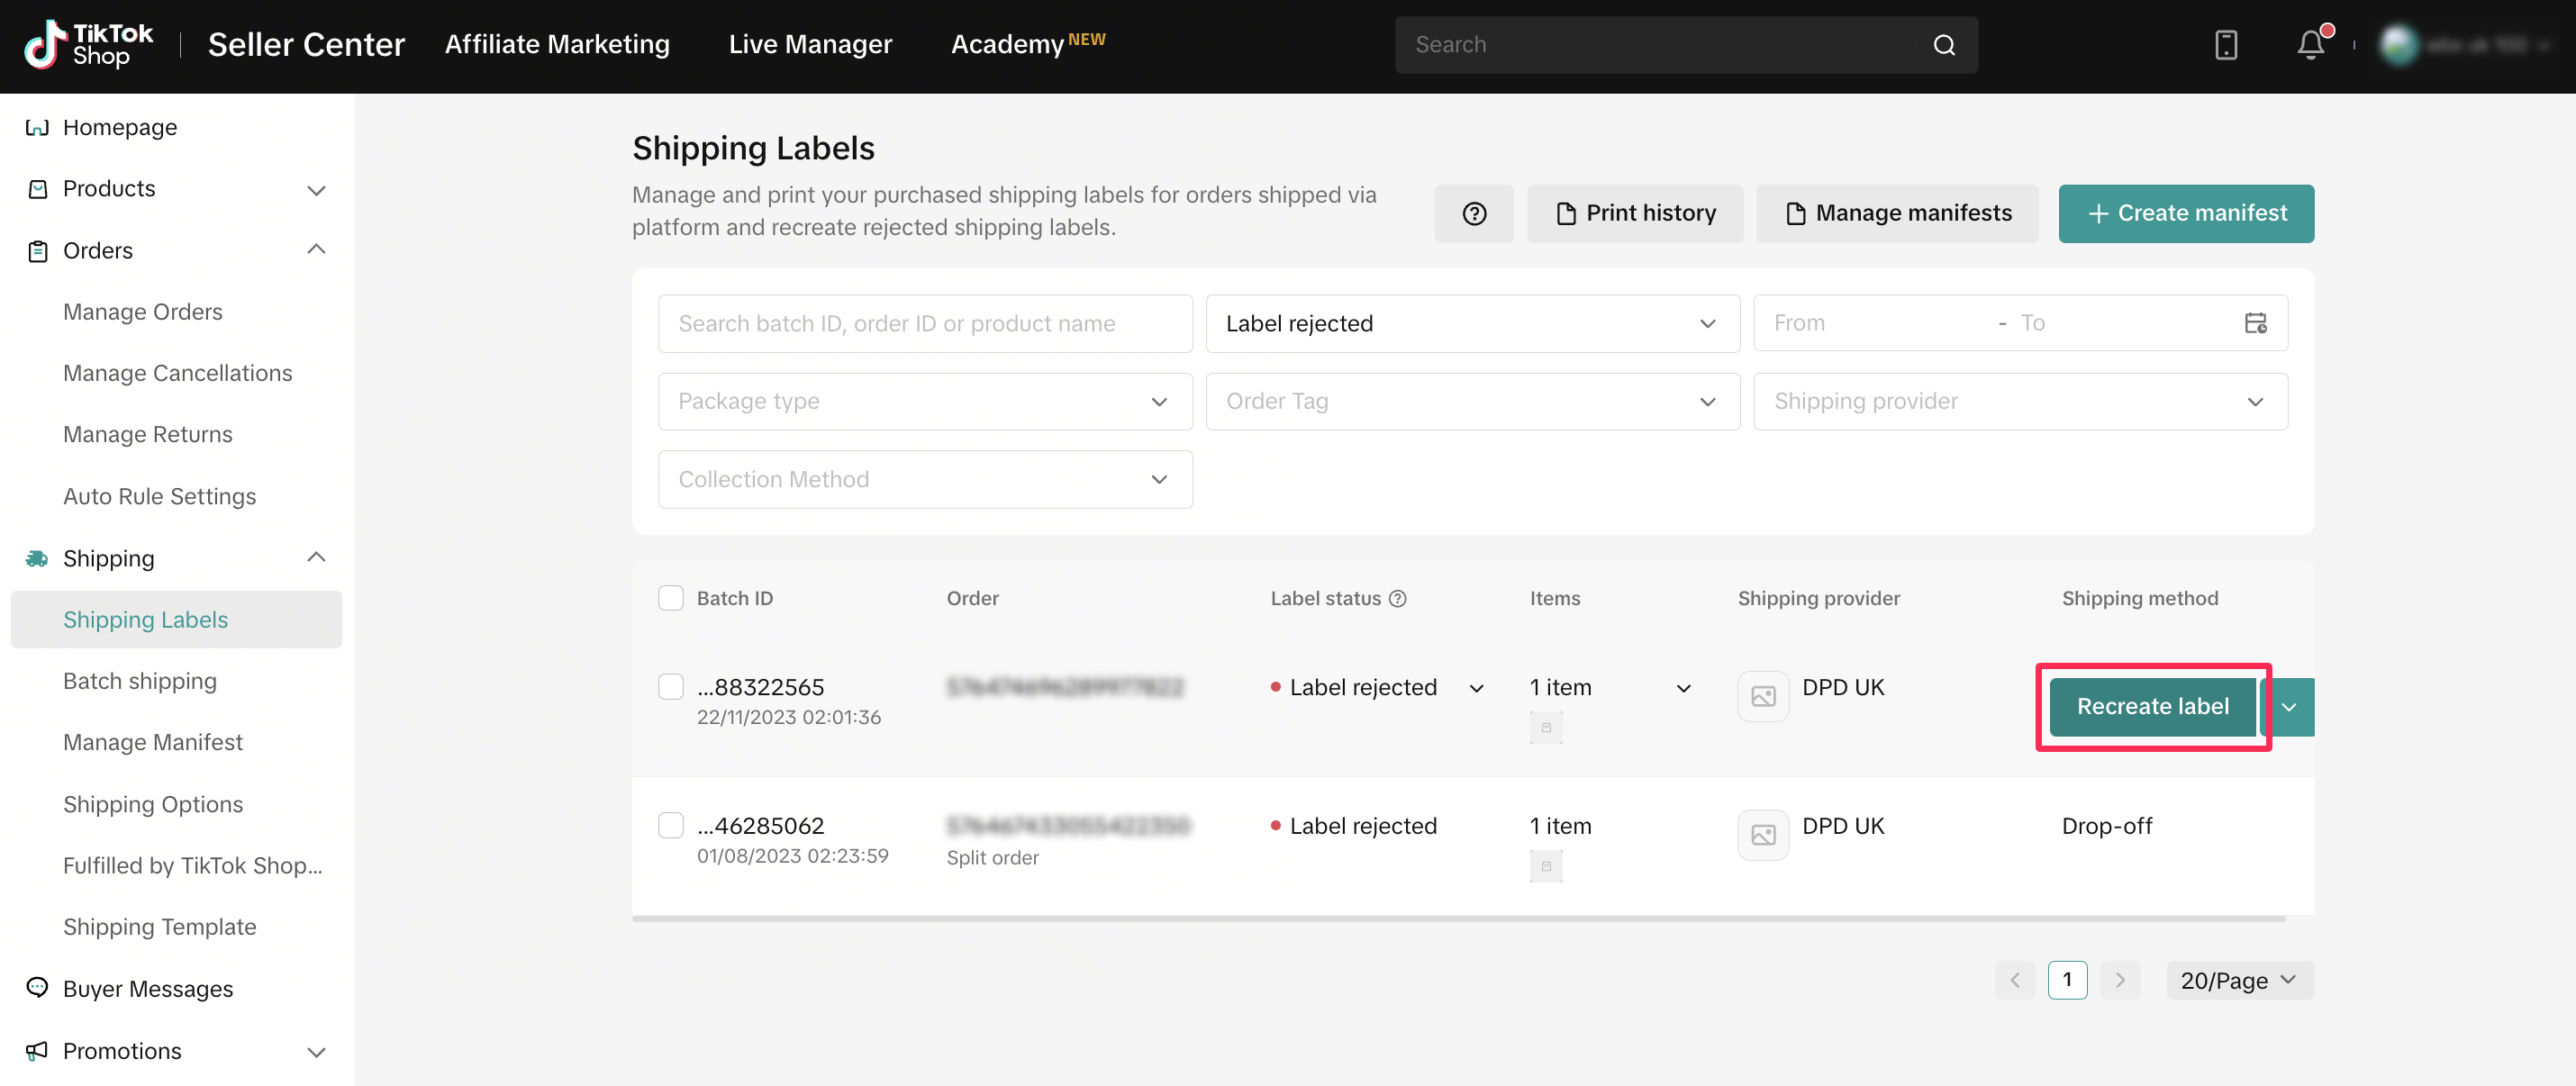The image size is (2576, 1086).
Task: Click the search magnifier icon
Action: click(1943, 45)
